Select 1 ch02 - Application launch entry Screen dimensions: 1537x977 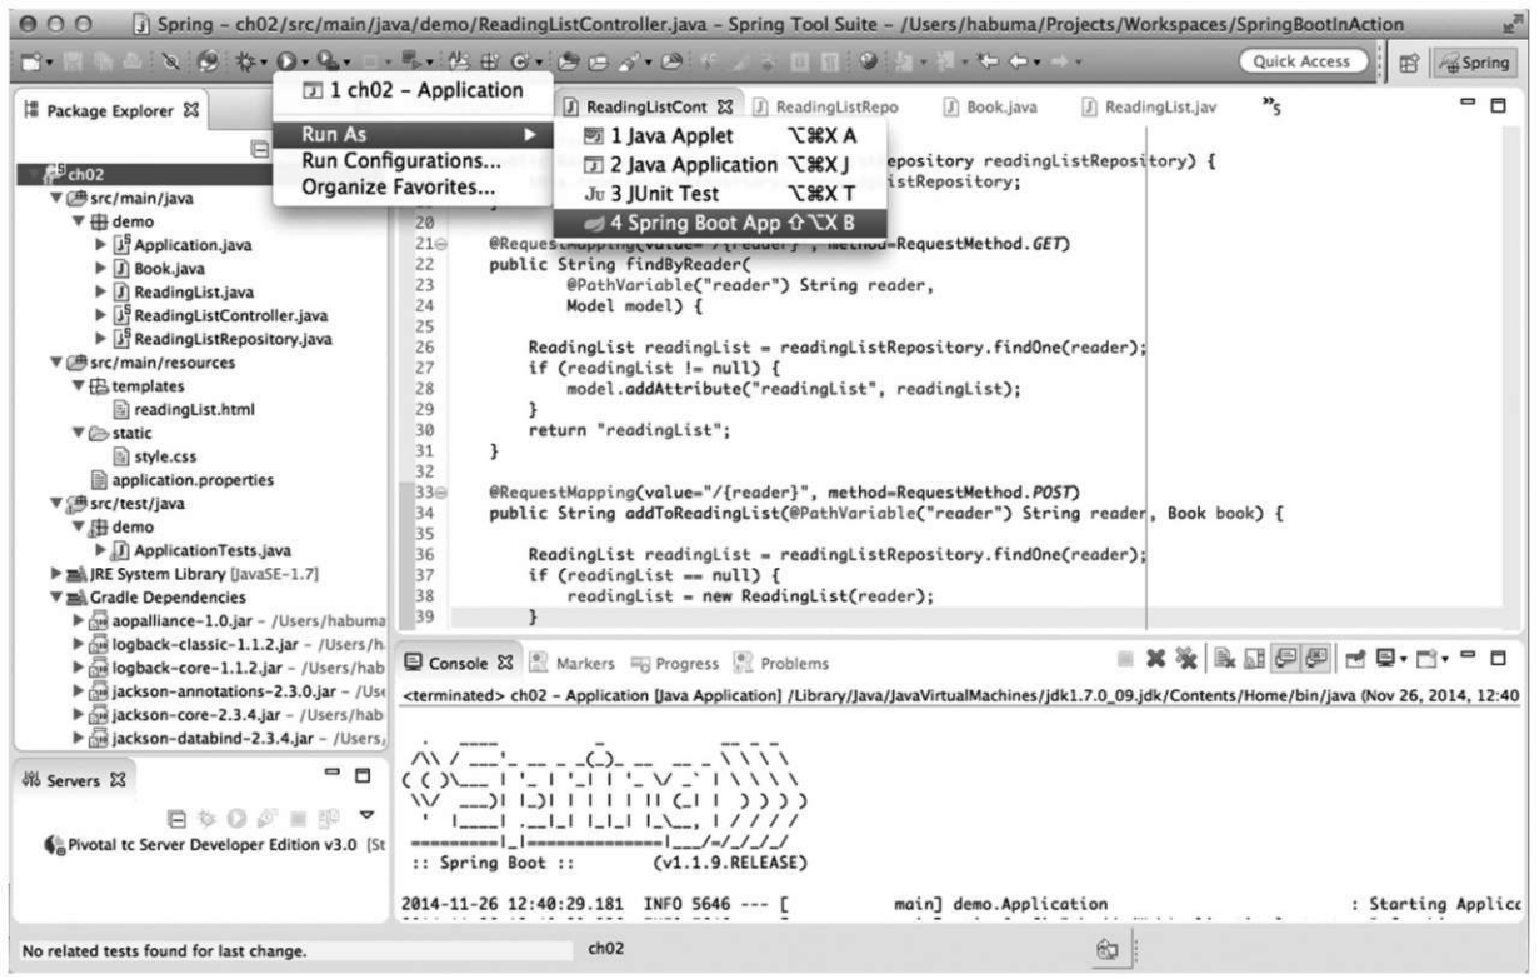(x=413, y=90)
